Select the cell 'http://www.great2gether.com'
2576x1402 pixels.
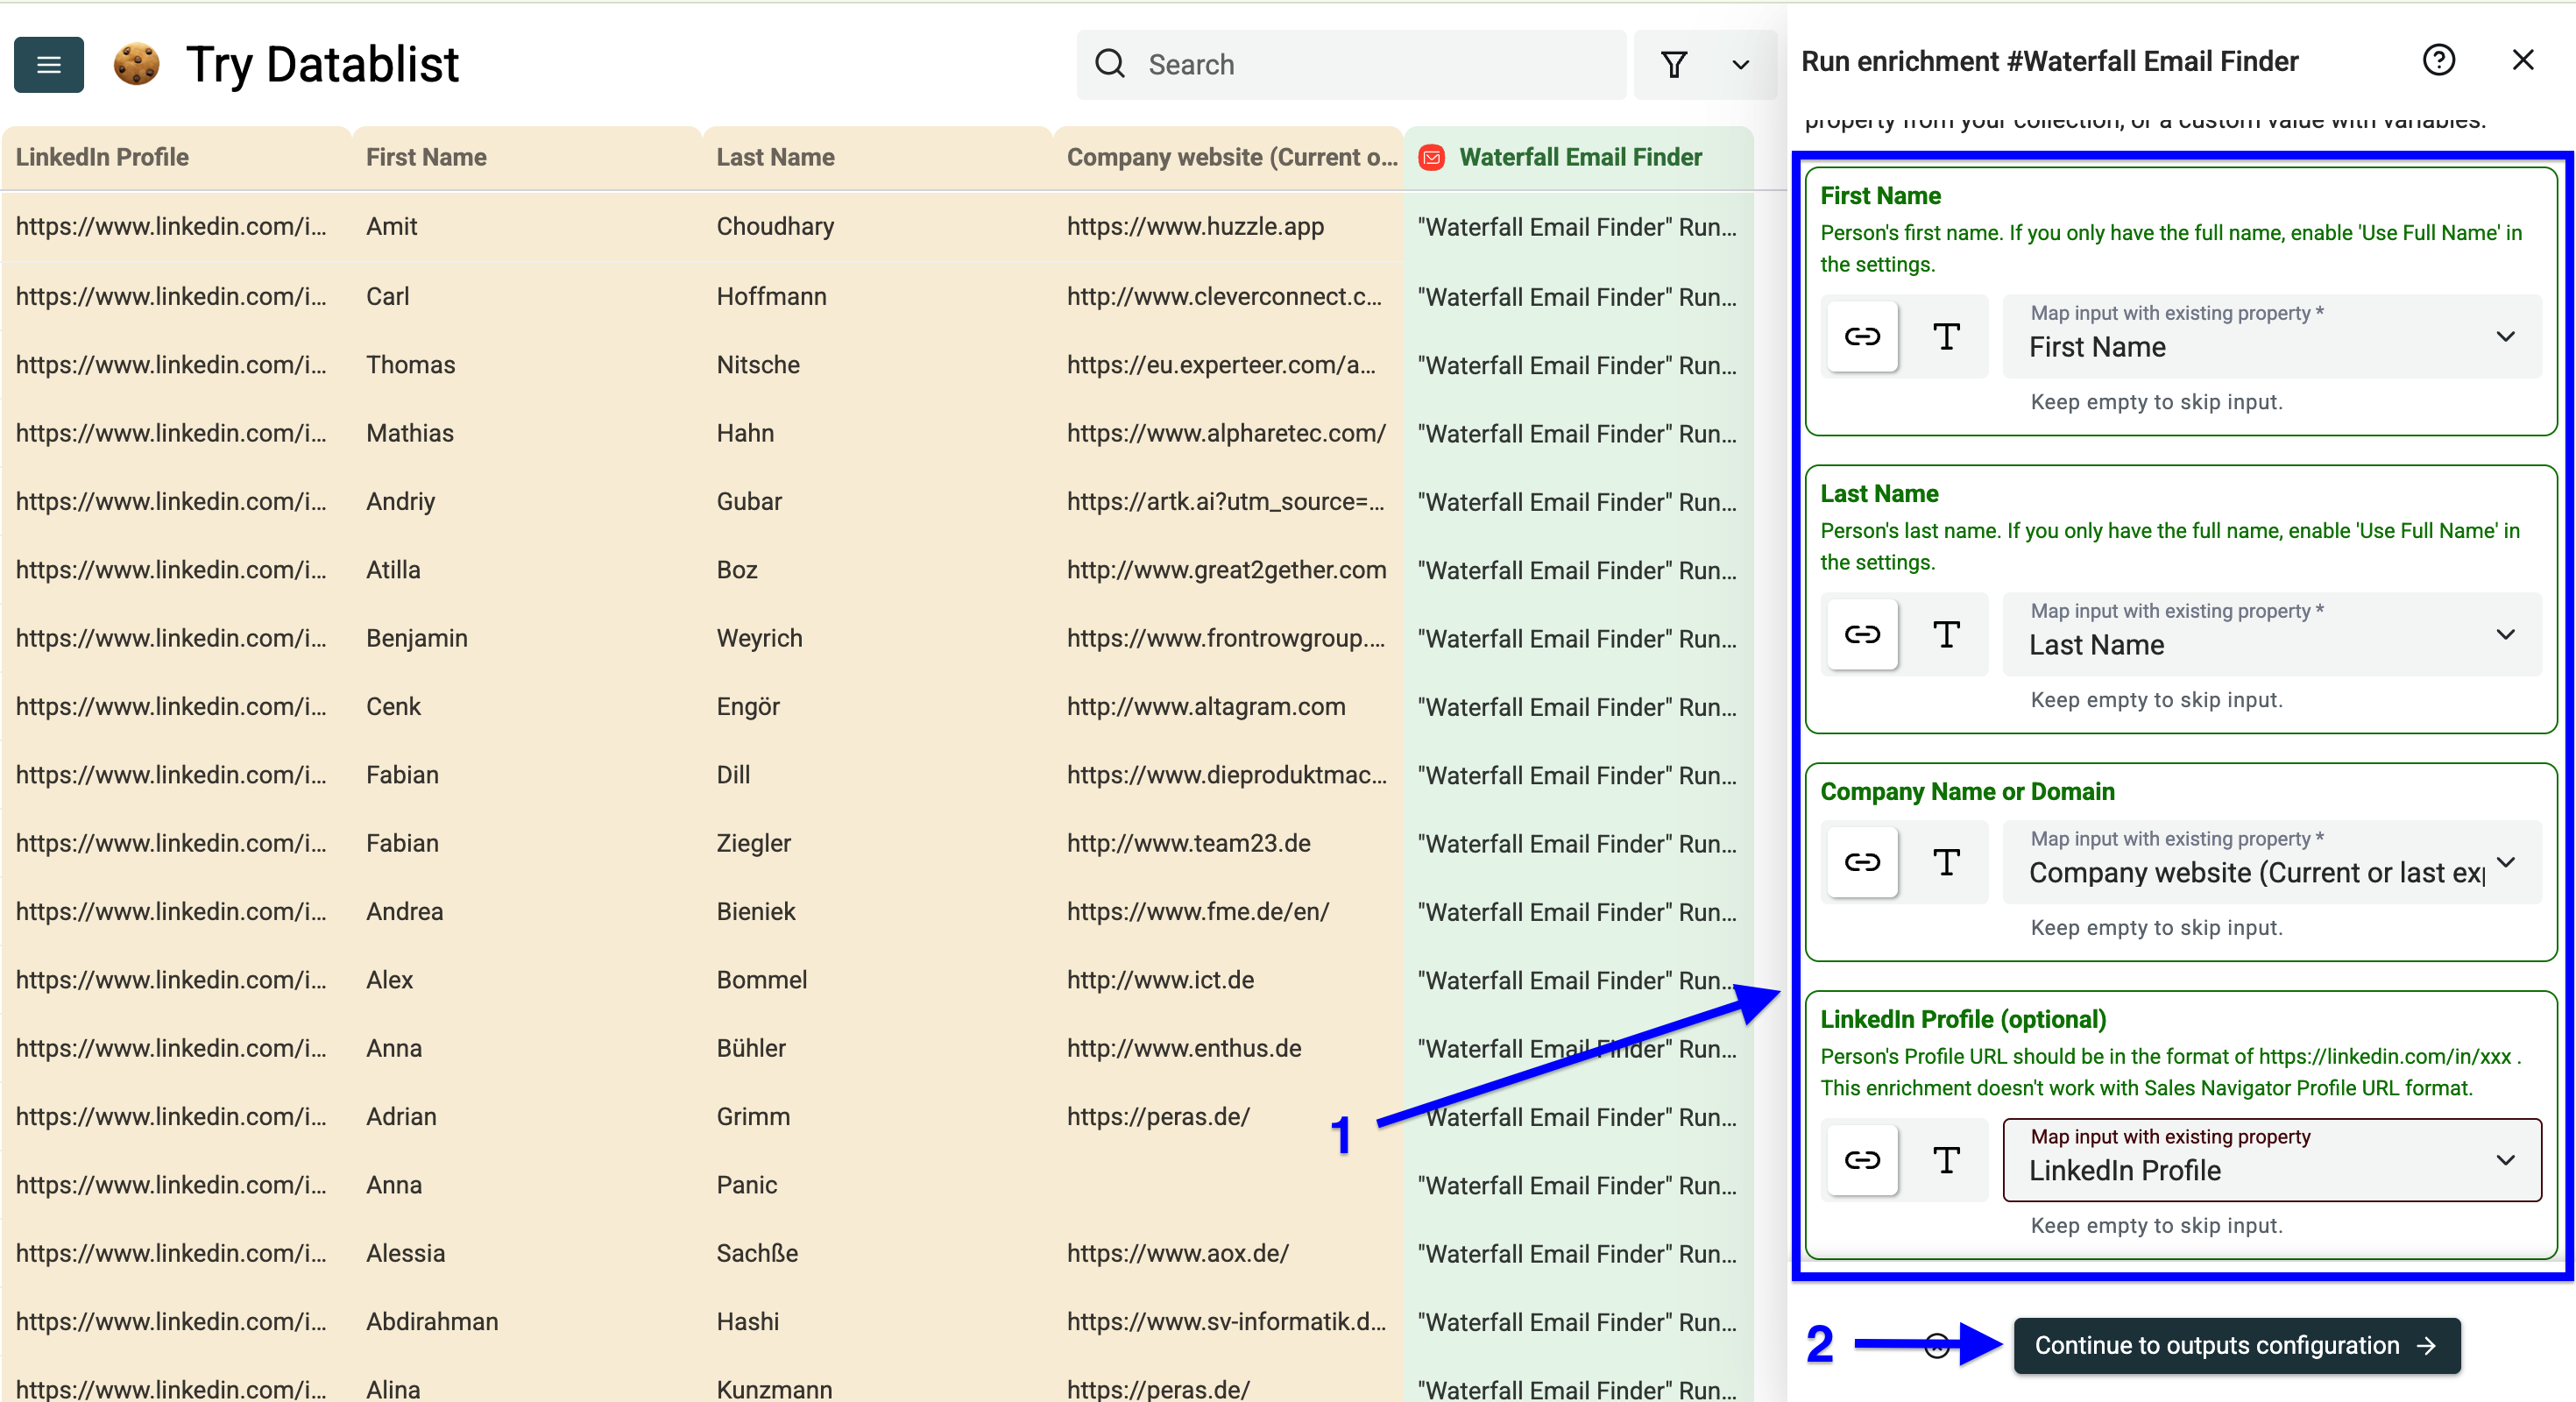[x=1228, y=570]
